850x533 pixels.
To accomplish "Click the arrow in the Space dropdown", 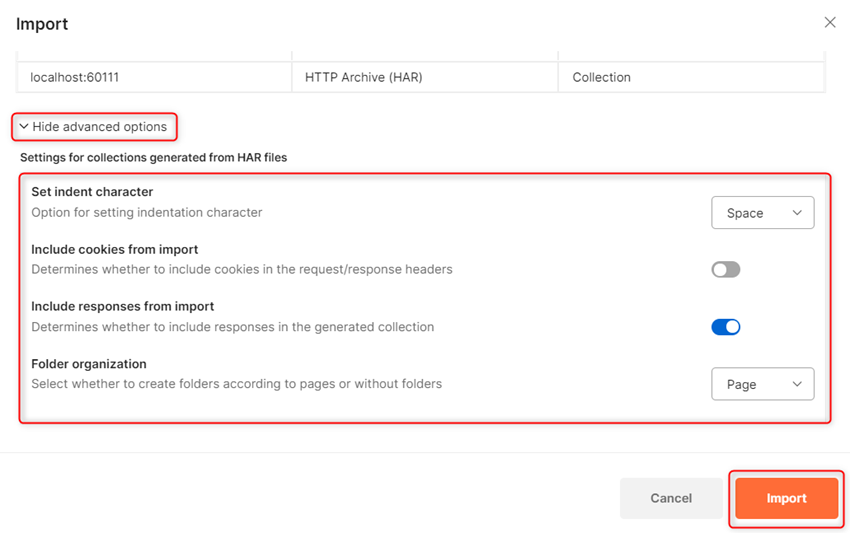I will (797, 213).
